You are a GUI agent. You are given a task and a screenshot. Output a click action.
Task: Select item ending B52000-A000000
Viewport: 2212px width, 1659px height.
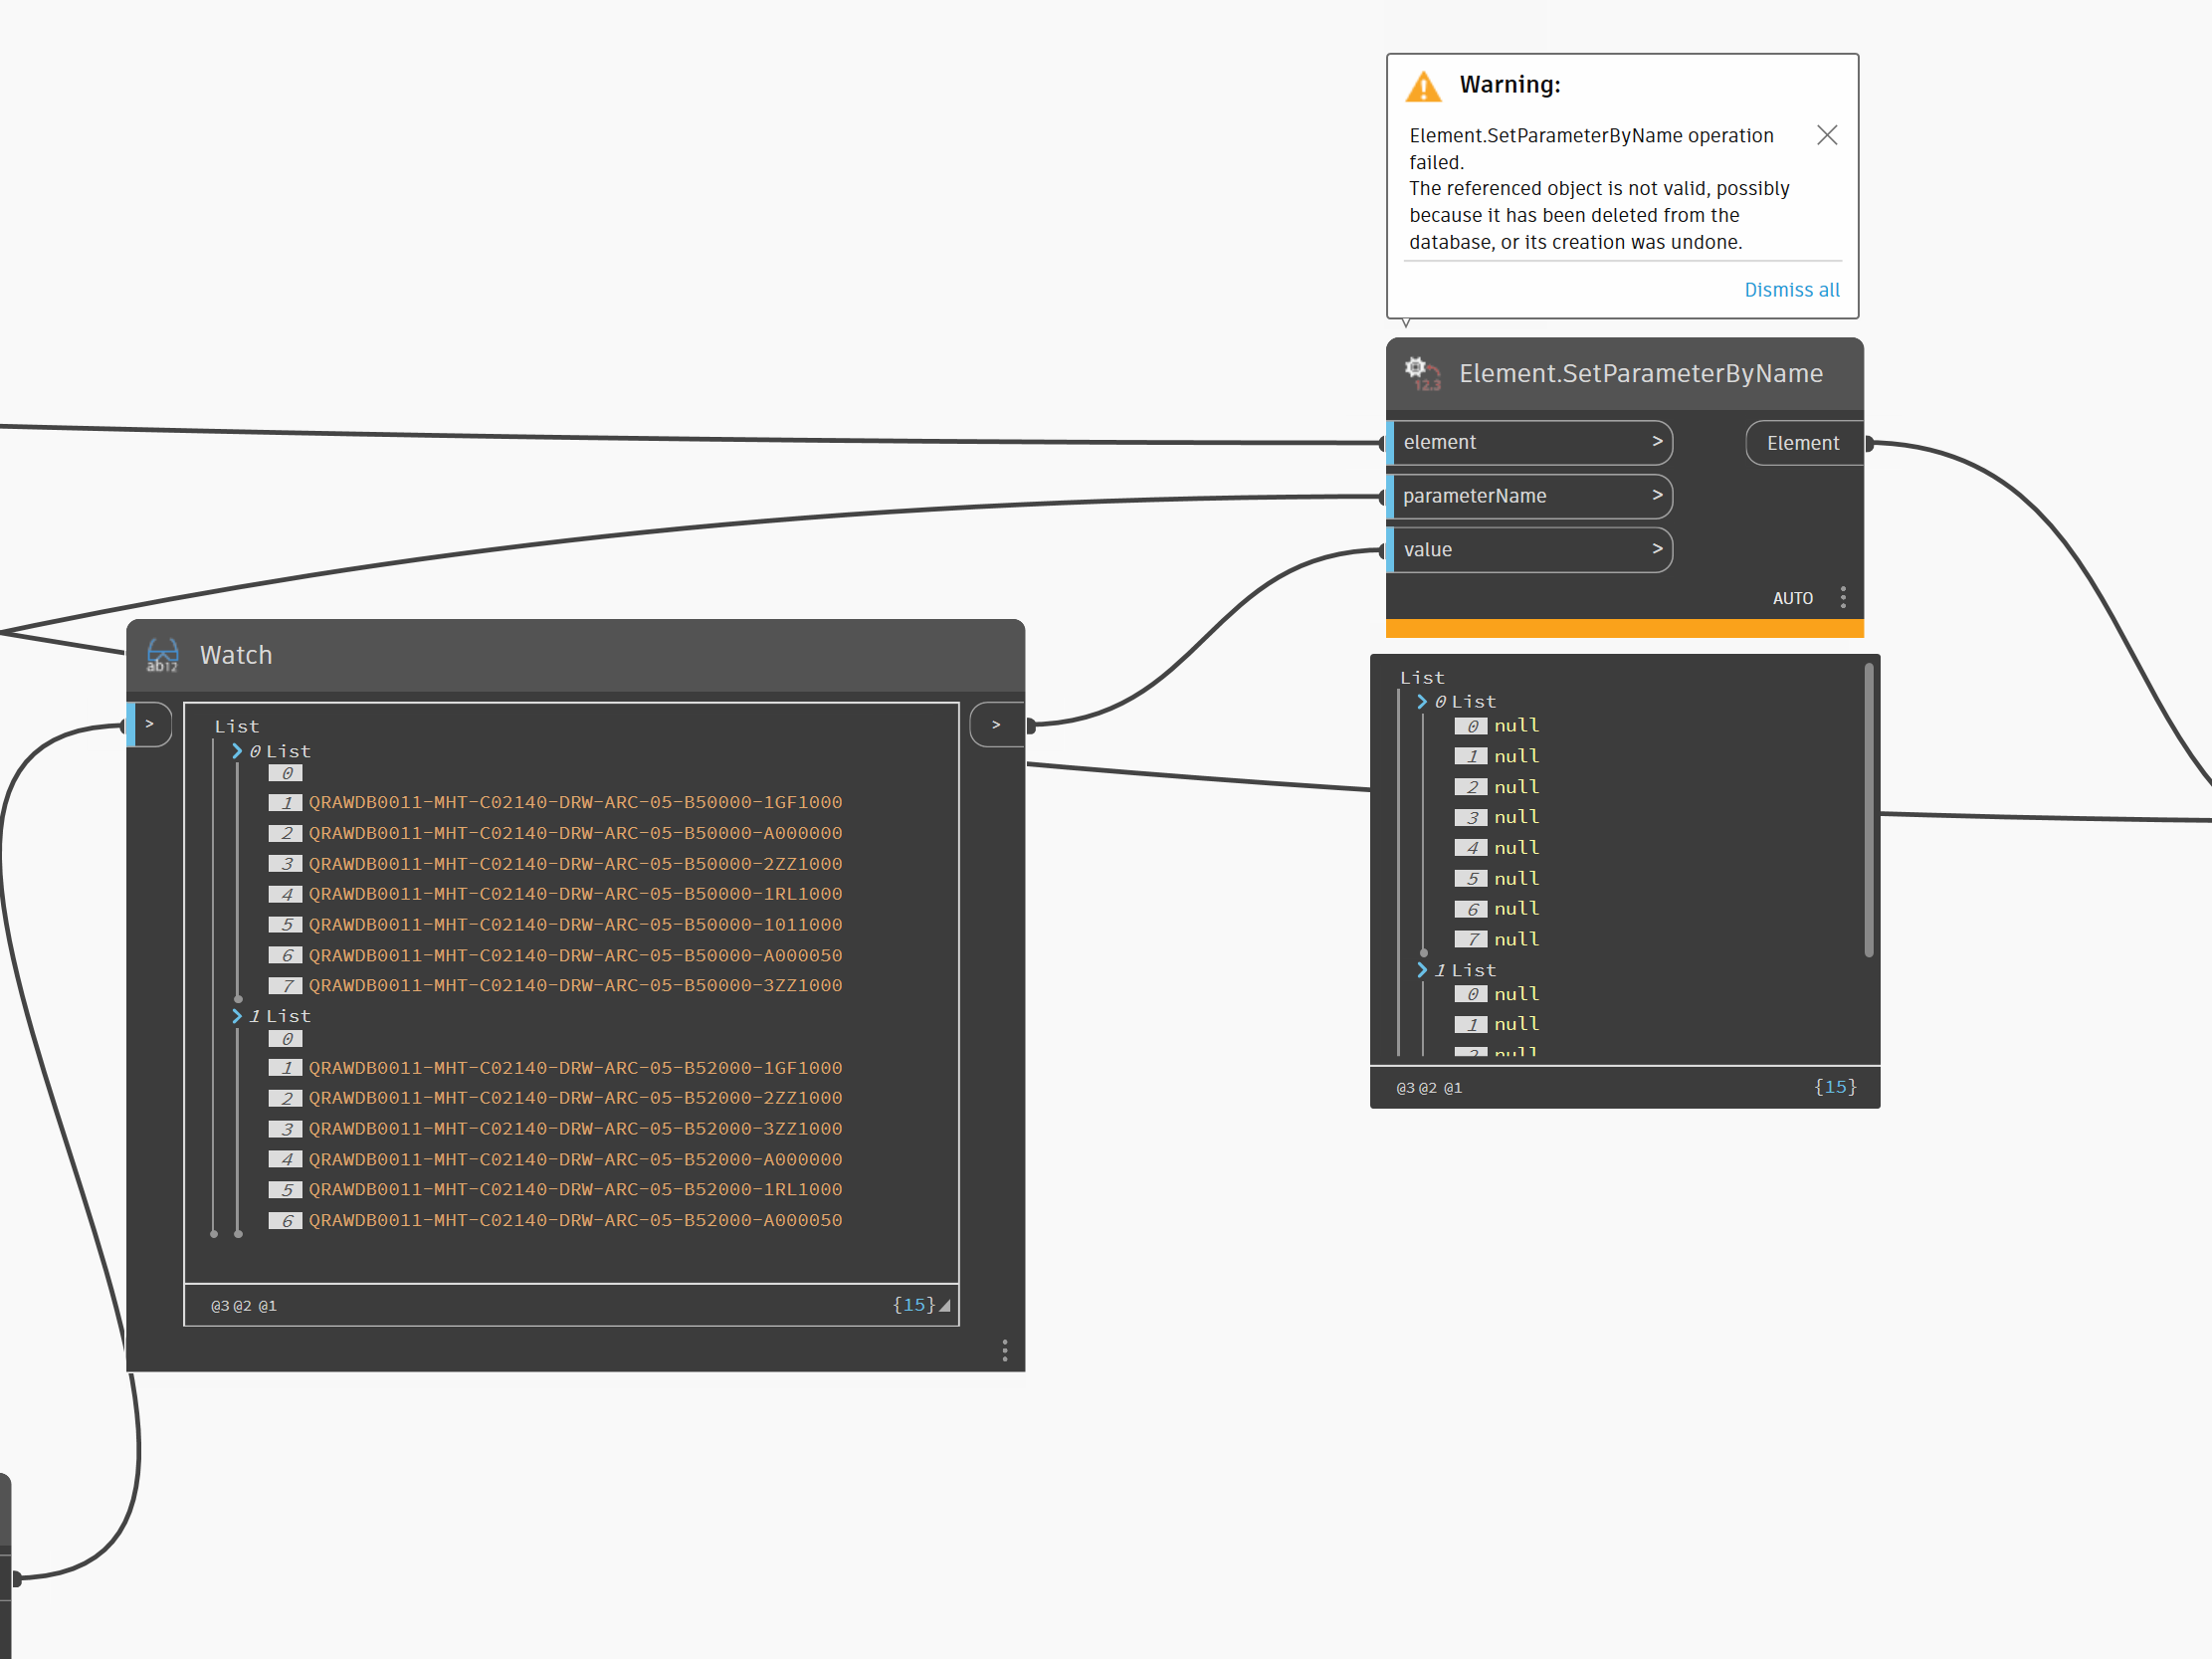point(575,1160)
